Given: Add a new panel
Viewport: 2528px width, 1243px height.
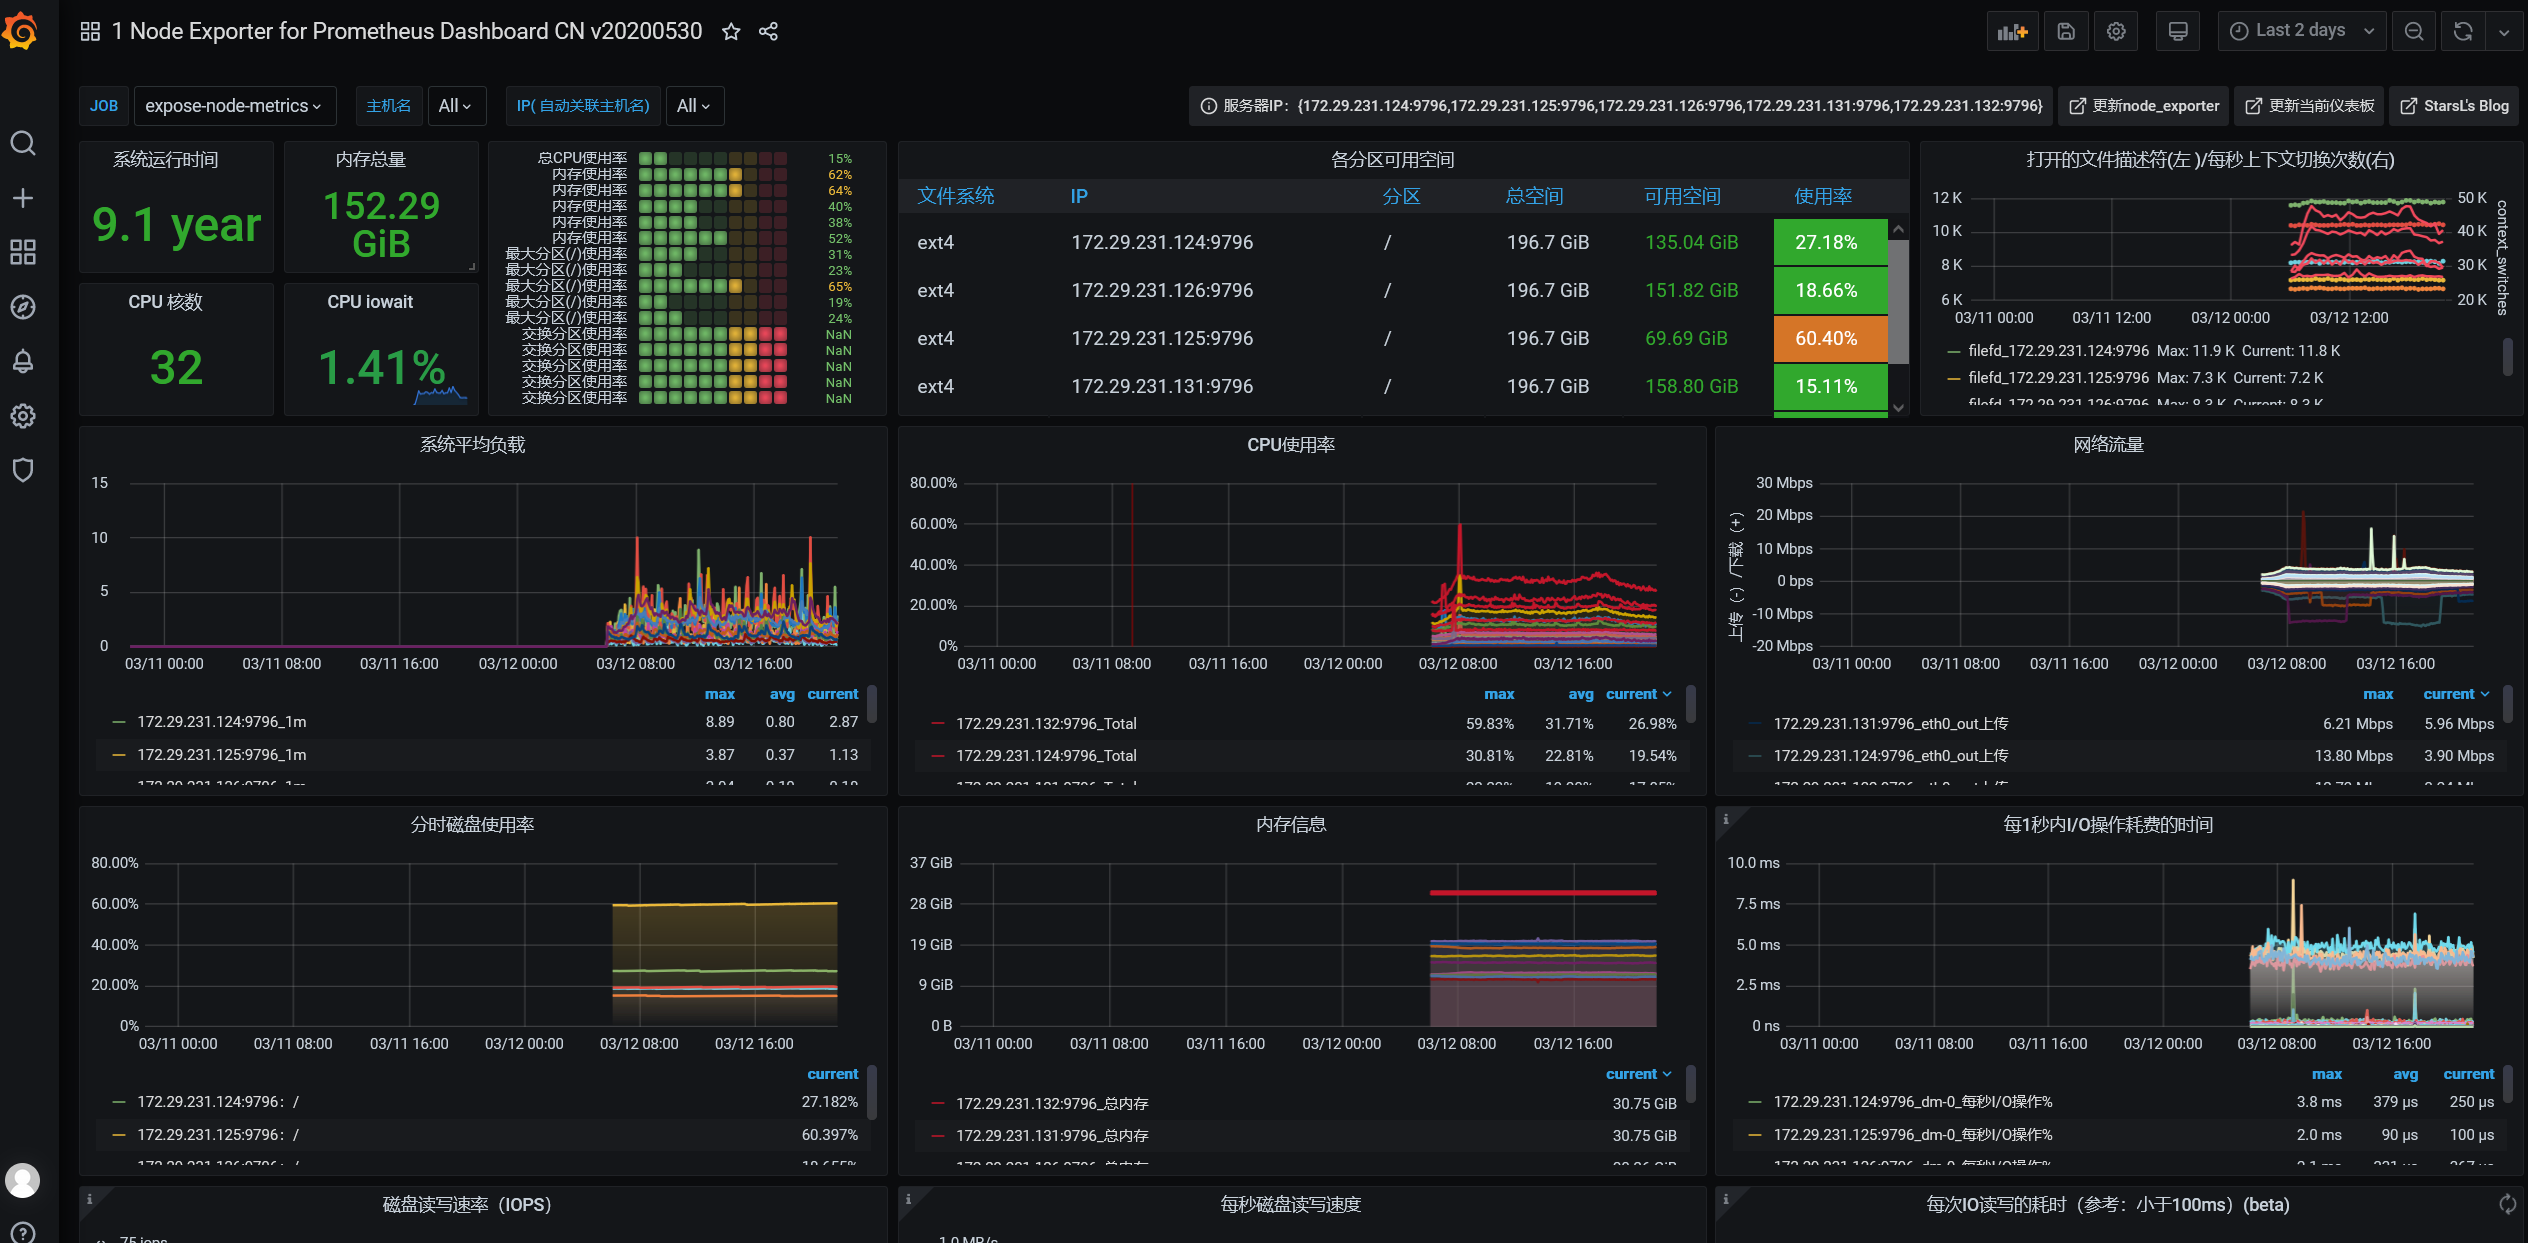Looking at the screenshot, I should pos(2012,32).
